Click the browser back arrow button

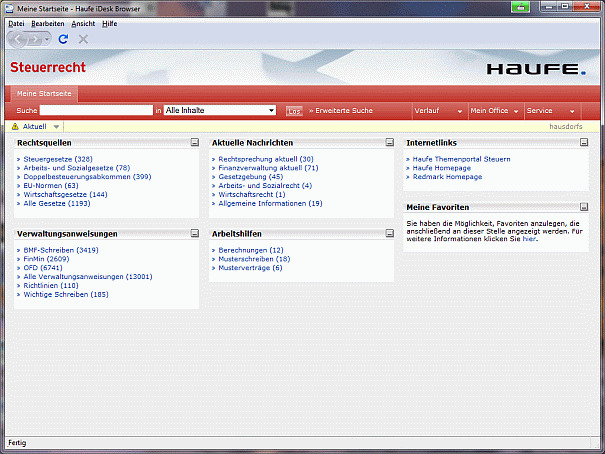[x=17, y=39]
